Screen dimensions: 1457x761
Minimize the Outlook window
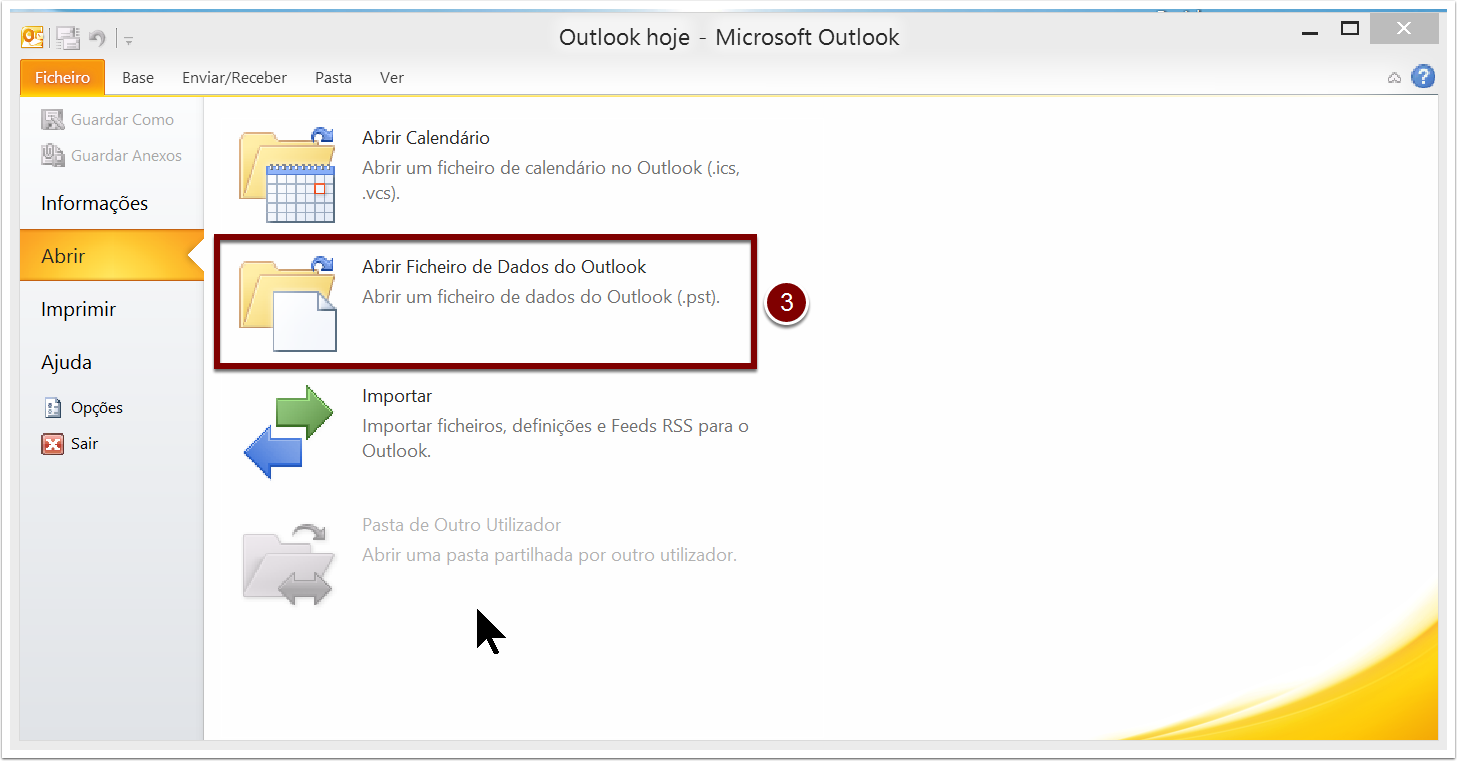click(1310, 31)
